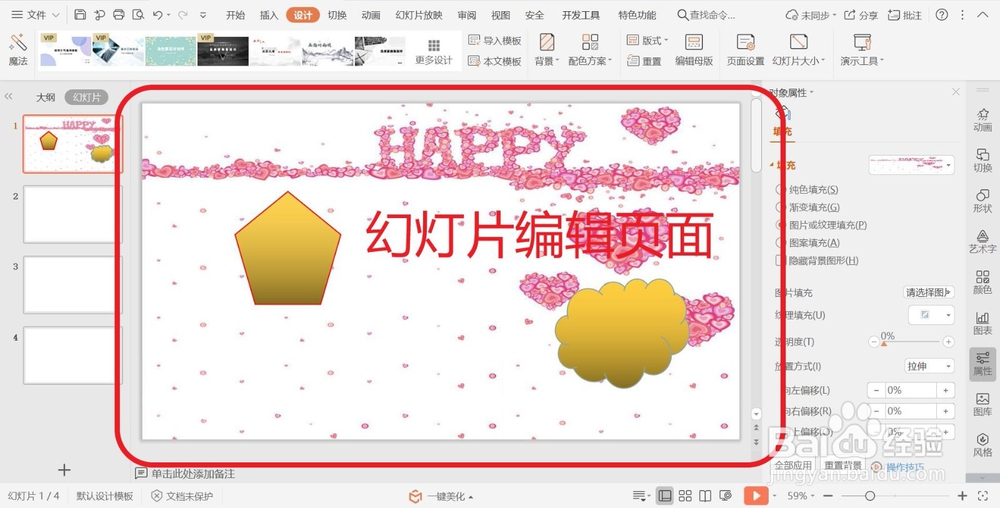Select slide 2 thumbnail

coord(73,214)
